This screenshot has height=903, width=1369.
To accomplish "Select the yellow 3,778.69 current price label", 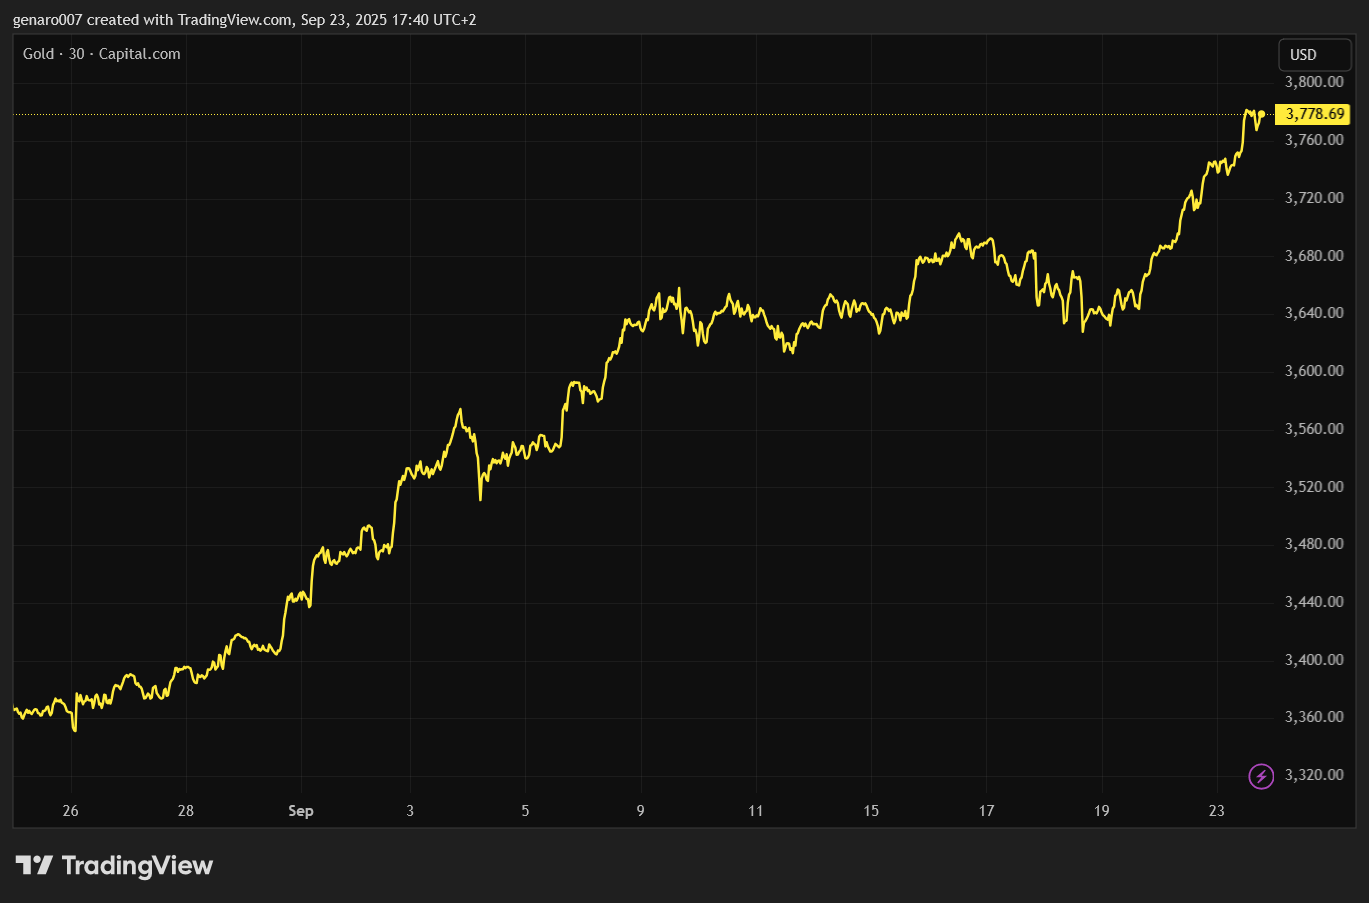I will click(1314, 114).
